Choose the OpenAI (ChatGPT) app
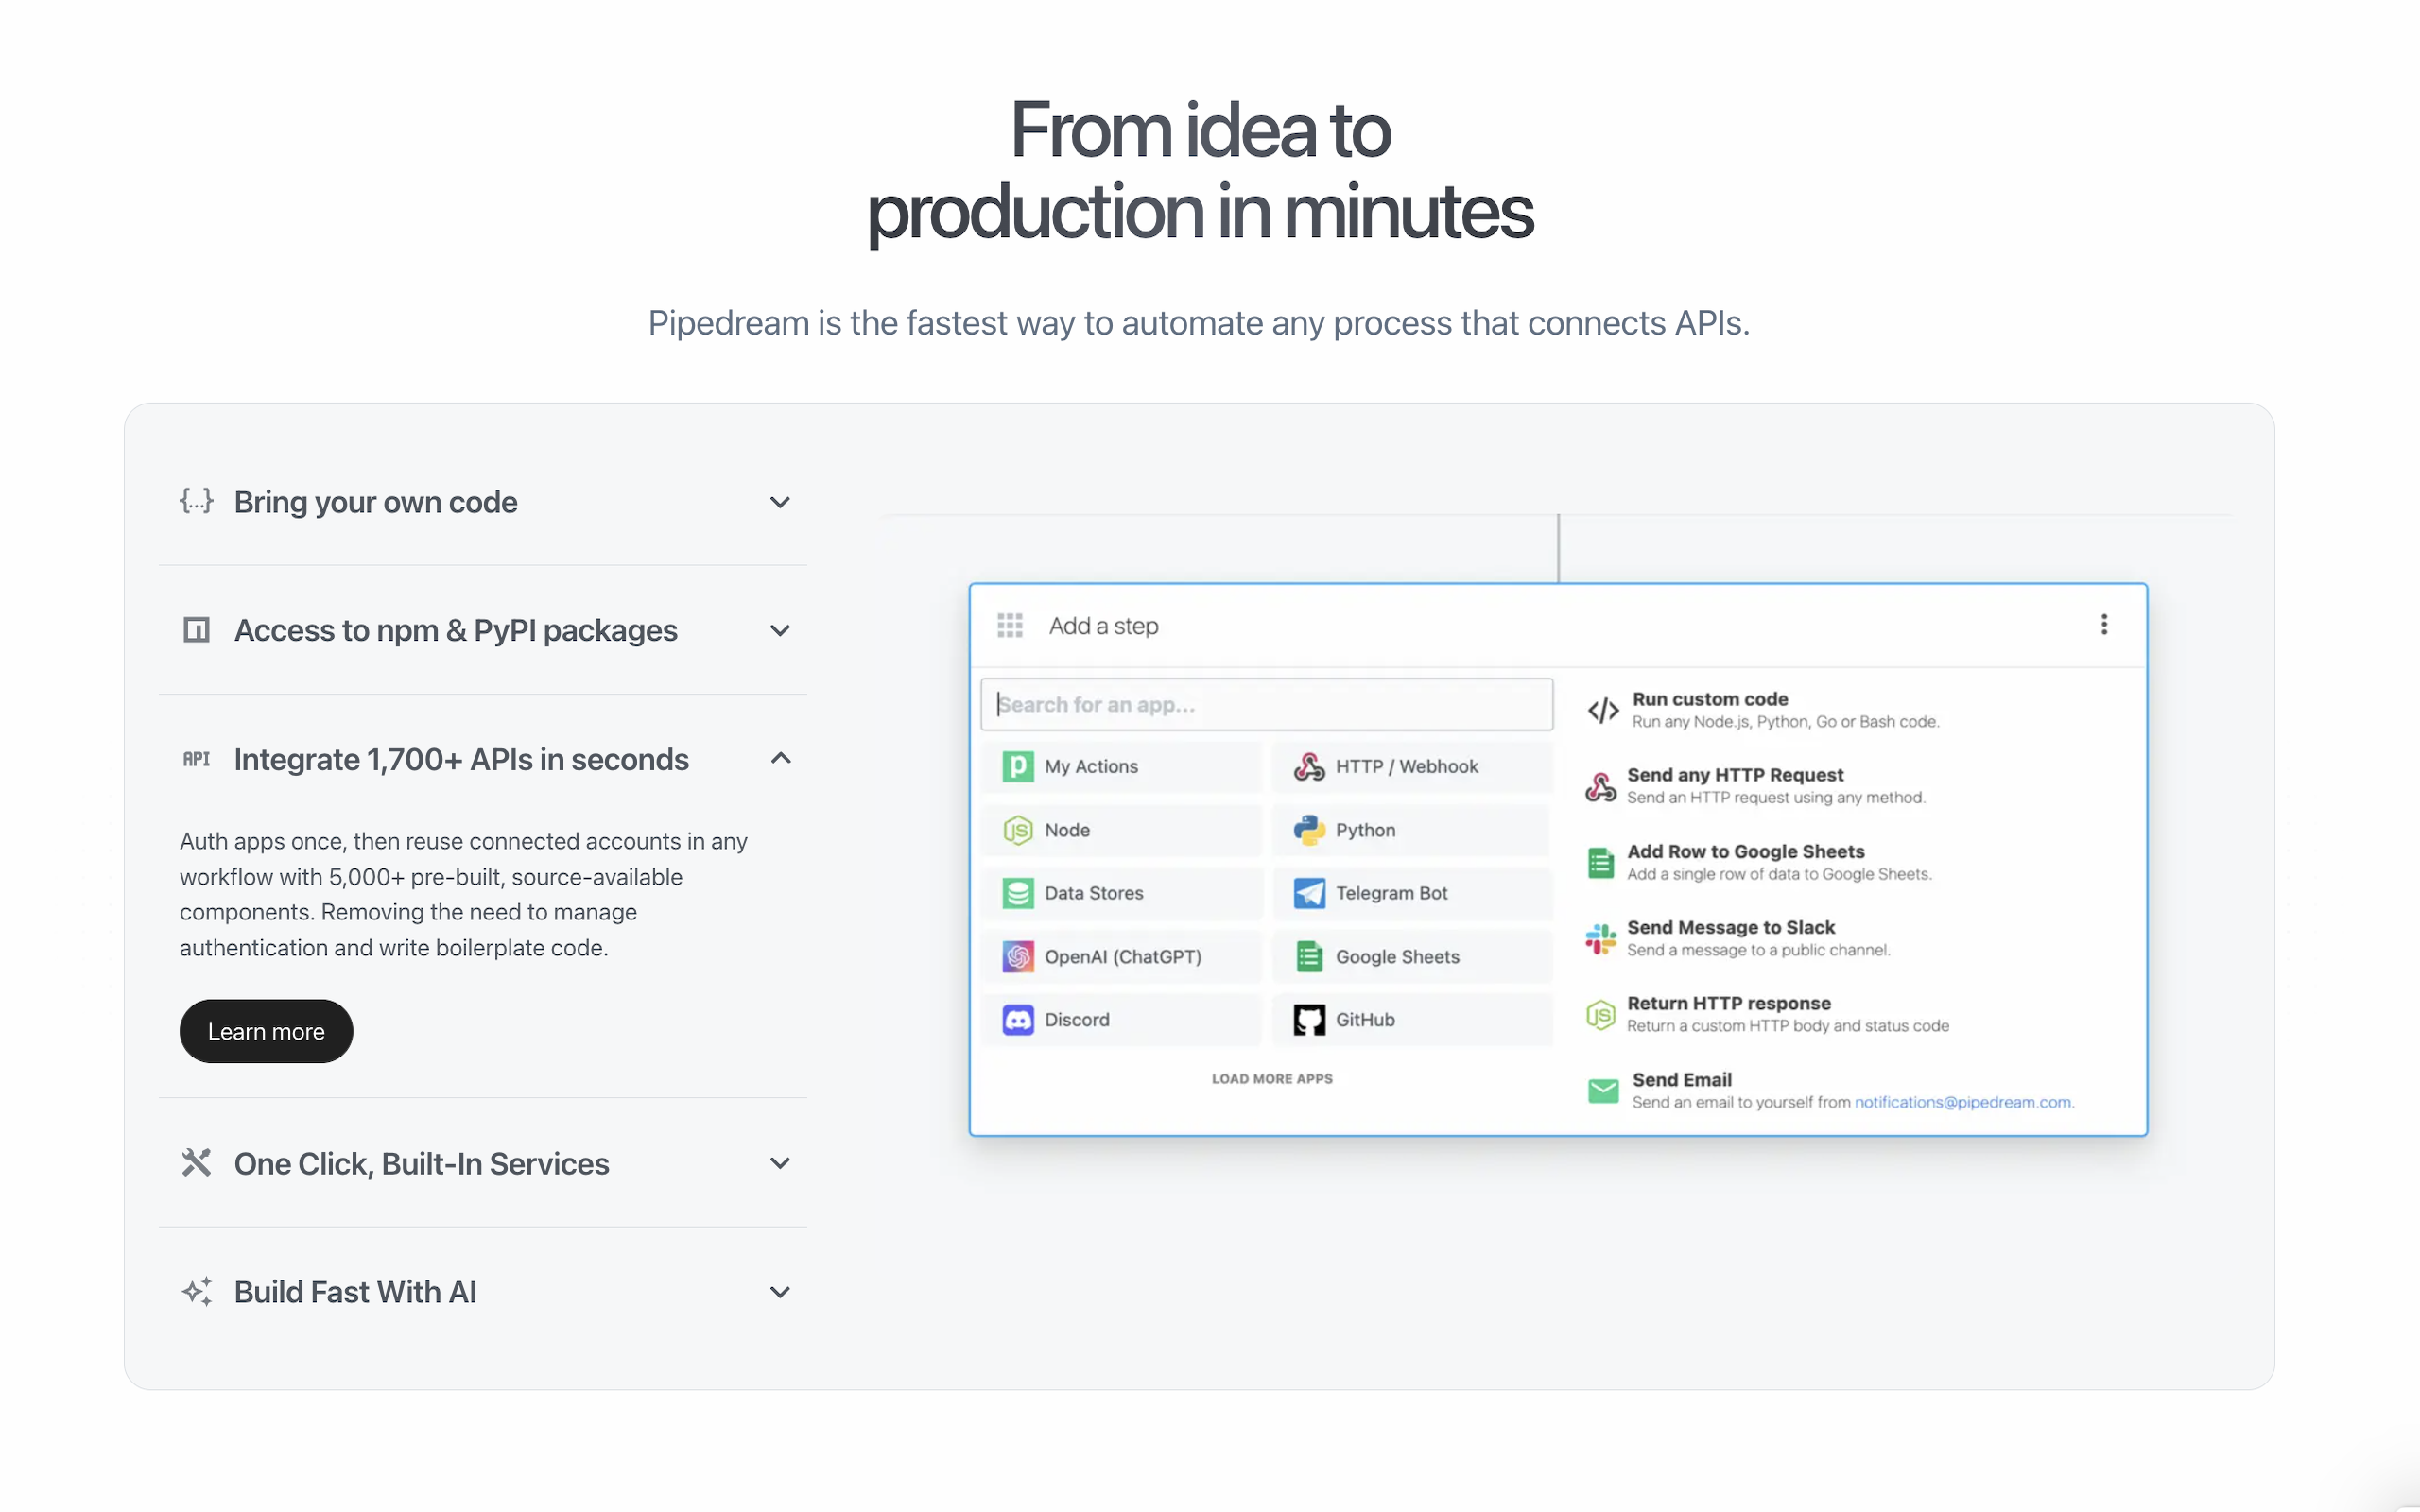The width and height of the screenshot is (2420, 1512). point(1018,956)
